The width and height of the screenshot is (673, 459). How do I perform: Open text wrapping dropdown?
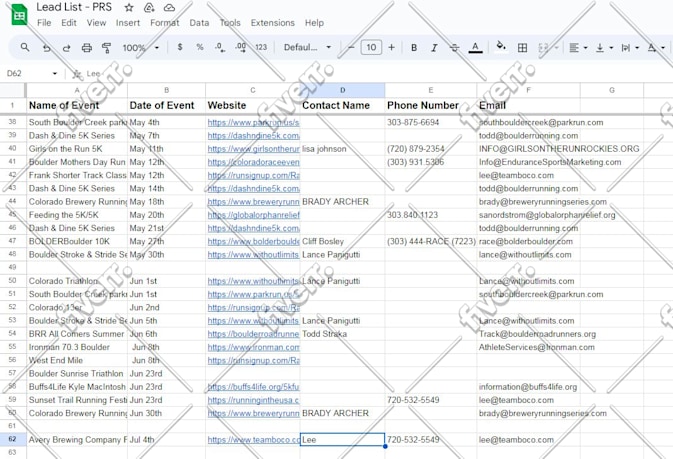pos(630,48)
